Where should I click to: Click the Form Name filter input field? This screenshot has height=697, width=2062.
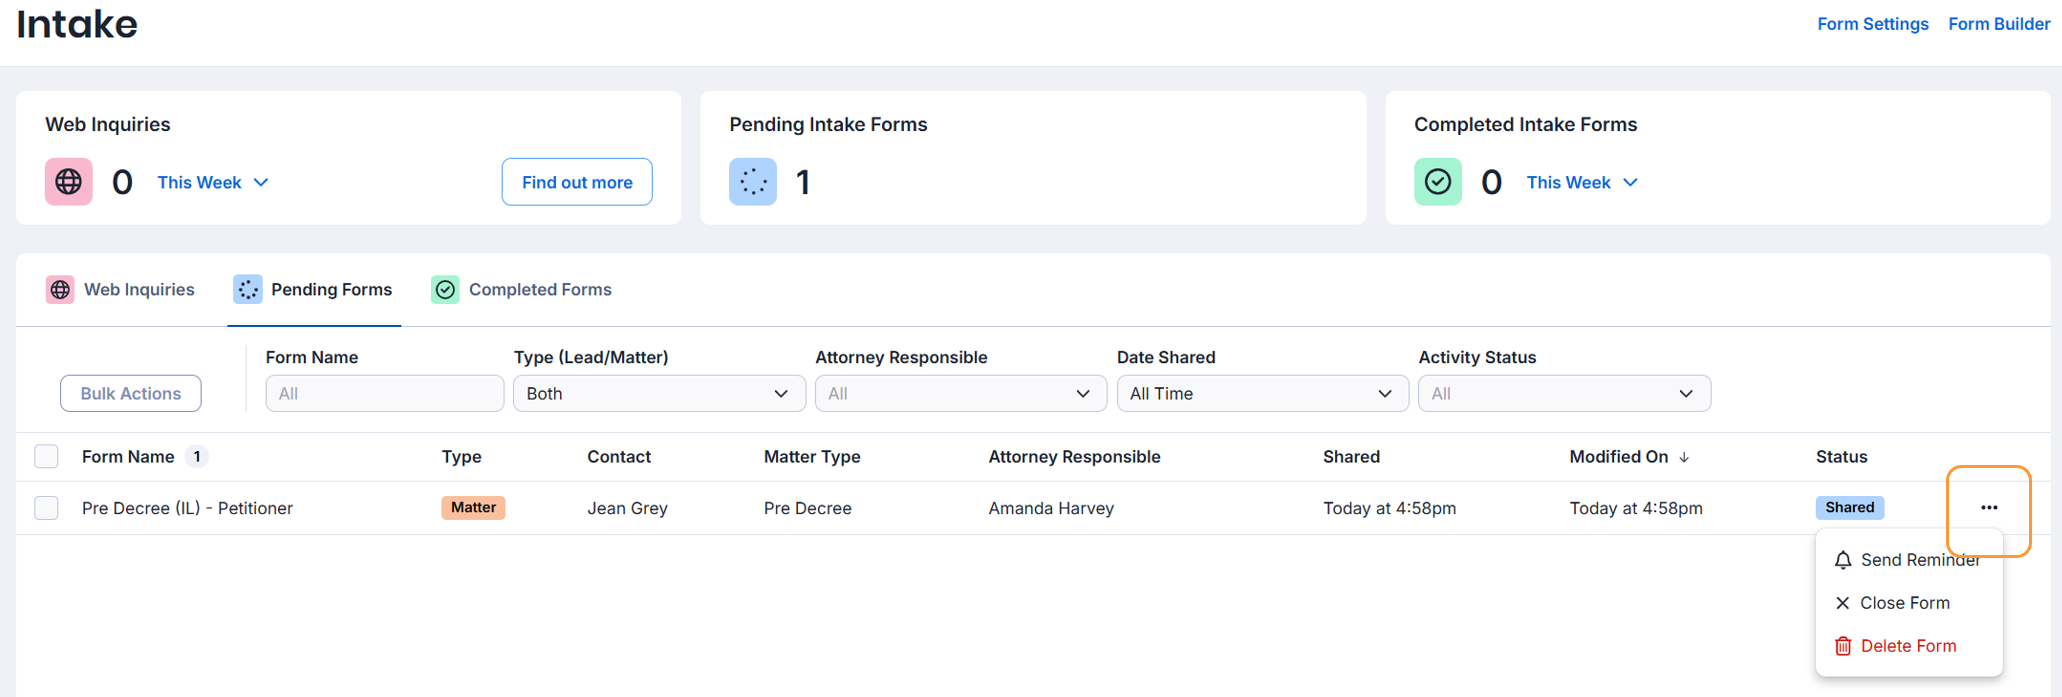tap(384, 394)
